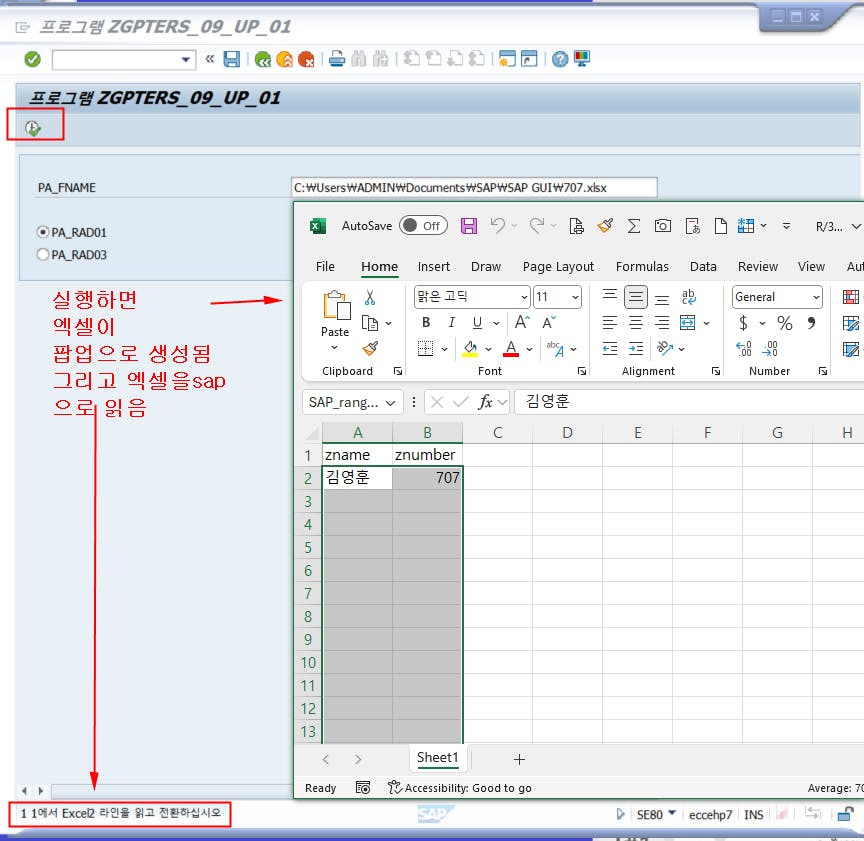Switch to the Draw ribbon tab
This screenshot has height=841, width=864.
(x=485, y=267)
